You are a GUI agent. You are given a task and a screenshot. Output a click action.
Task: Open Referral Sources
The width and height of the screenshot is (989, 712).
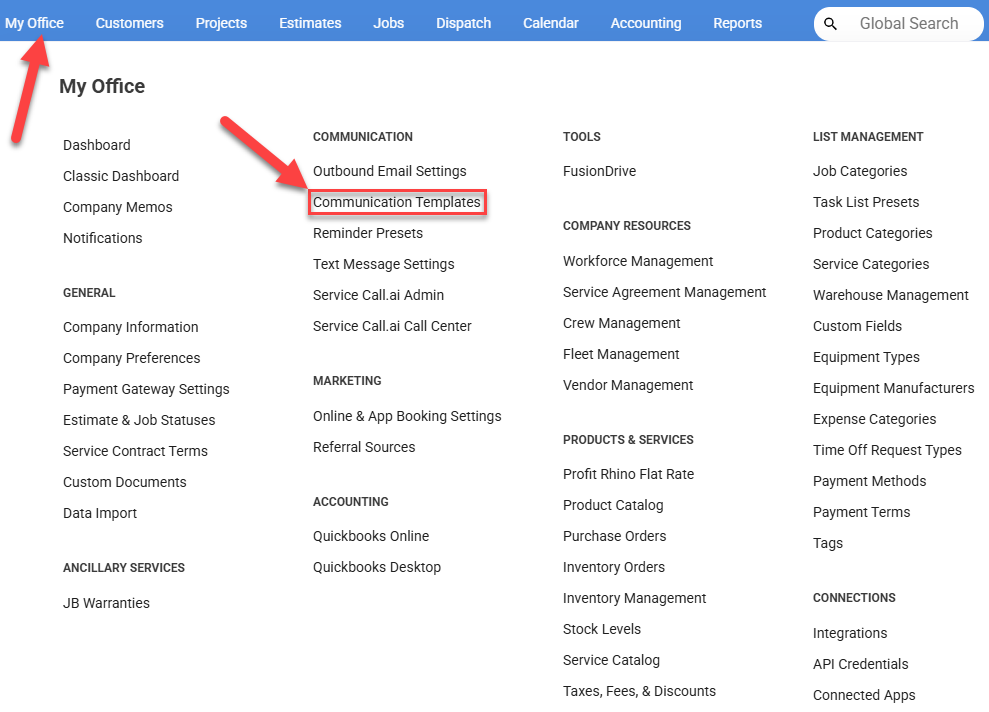(x=364, y=446)
